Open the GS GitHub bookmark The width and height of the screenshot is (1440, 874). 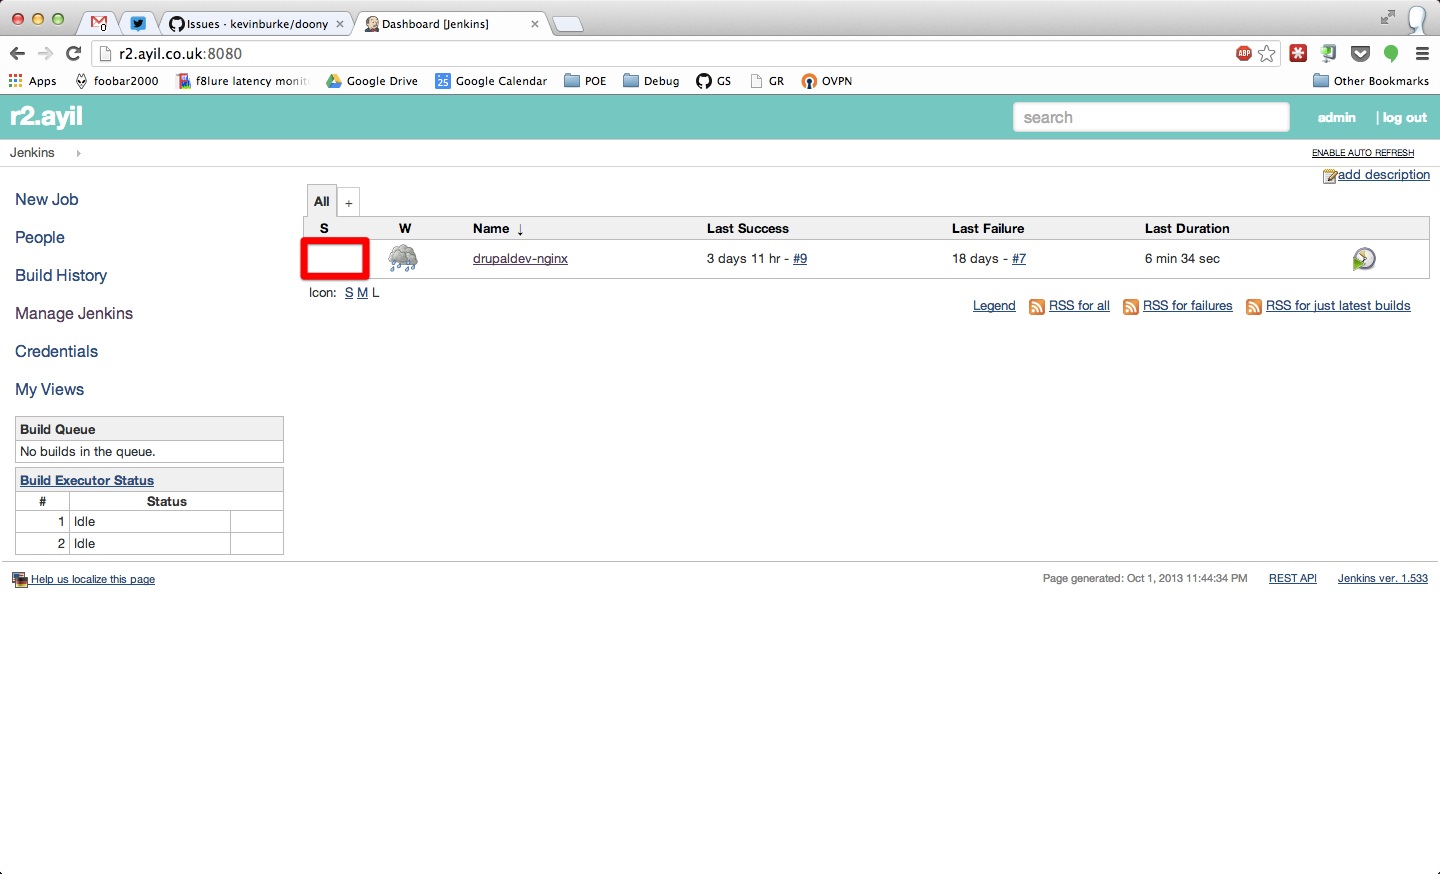click(x=714, y=81)
